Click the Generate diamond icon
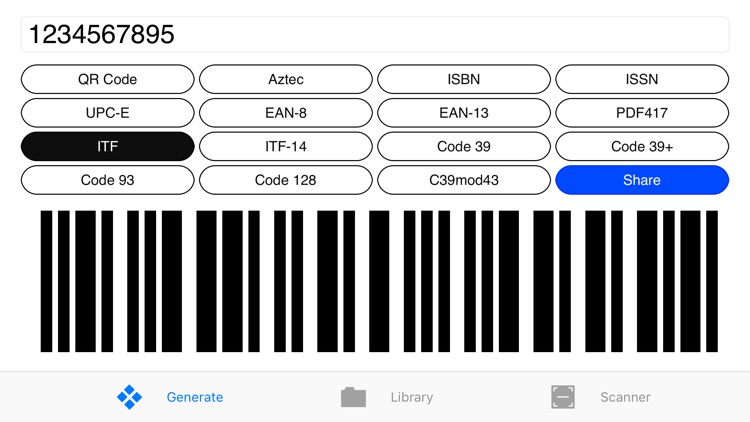750x422 pixels. (129, 397)
